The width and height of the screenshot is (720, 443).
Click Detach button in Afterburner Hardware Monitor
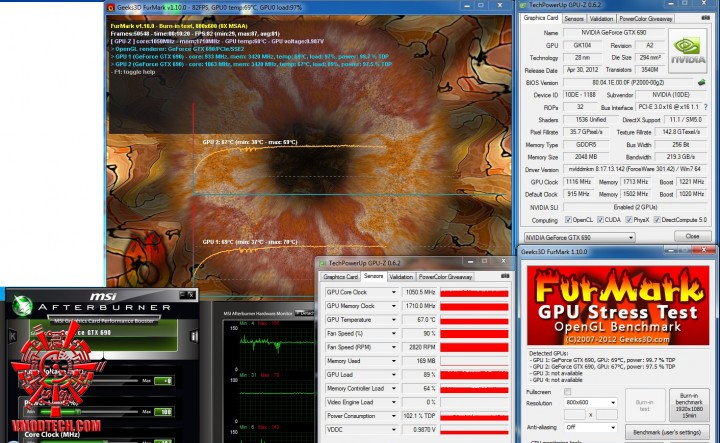coord(305,313)
